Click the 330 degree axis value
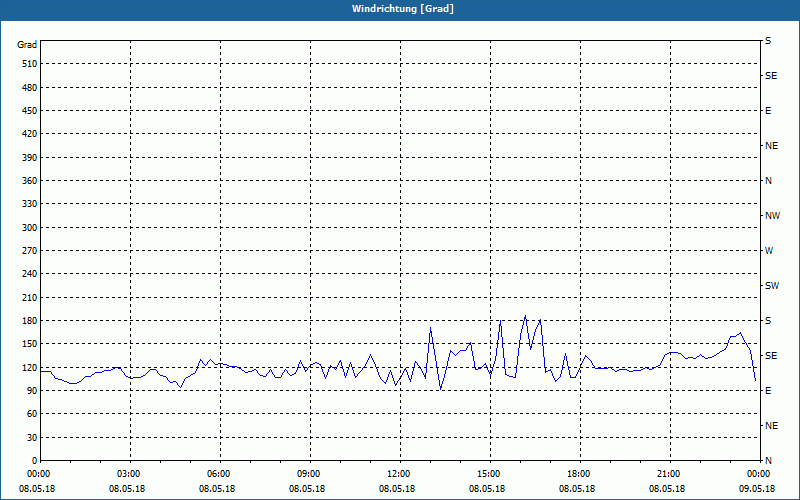 [x=29, y=204]
